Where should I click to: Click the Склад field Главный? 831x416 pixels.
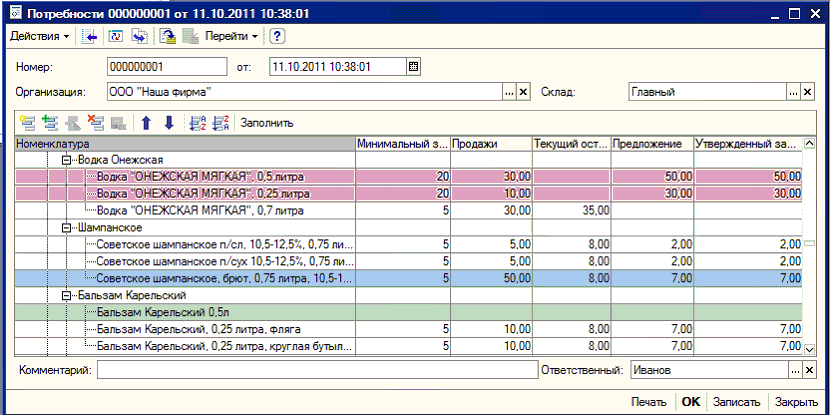[x=708, y=92]
